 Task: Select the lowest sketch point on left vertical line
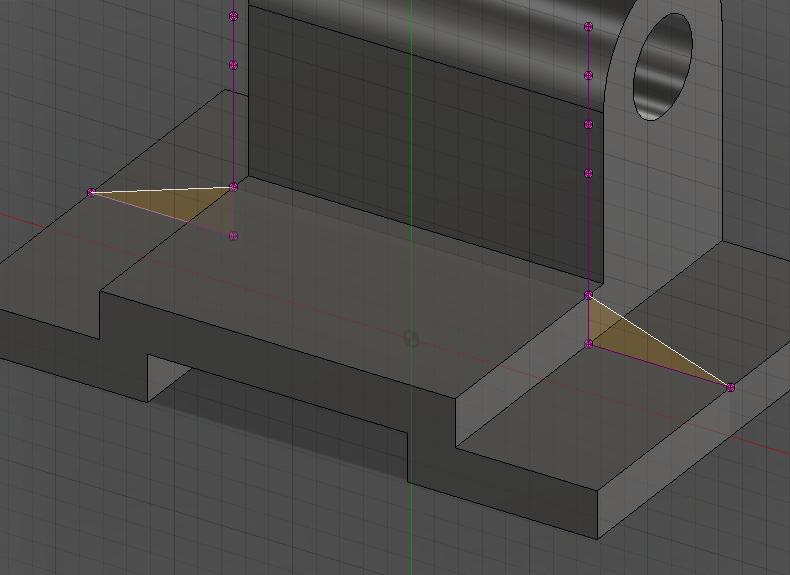tap(233, 236)
